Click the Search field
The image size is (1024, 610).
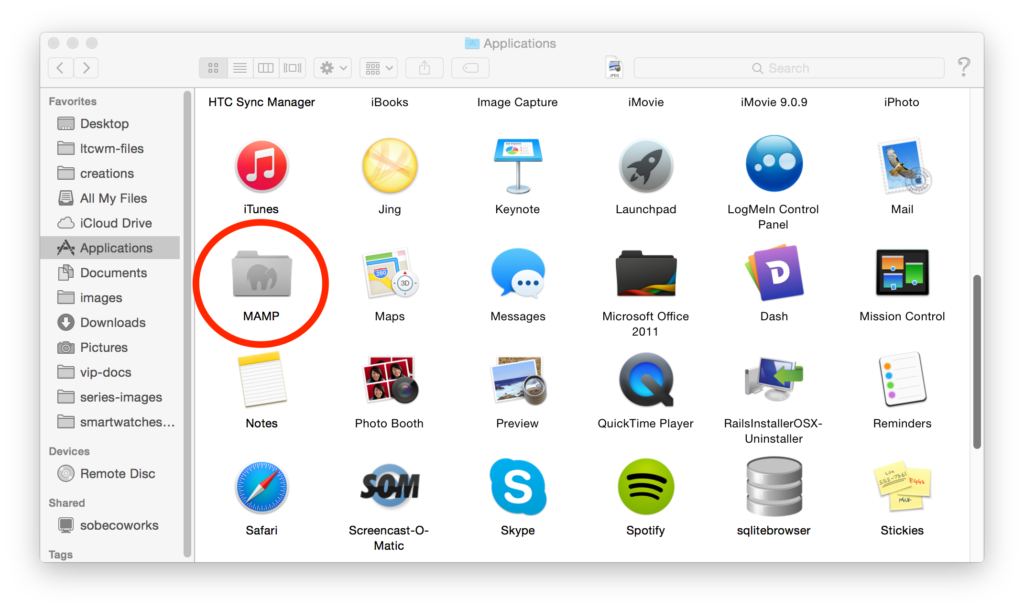coord(789,68)
